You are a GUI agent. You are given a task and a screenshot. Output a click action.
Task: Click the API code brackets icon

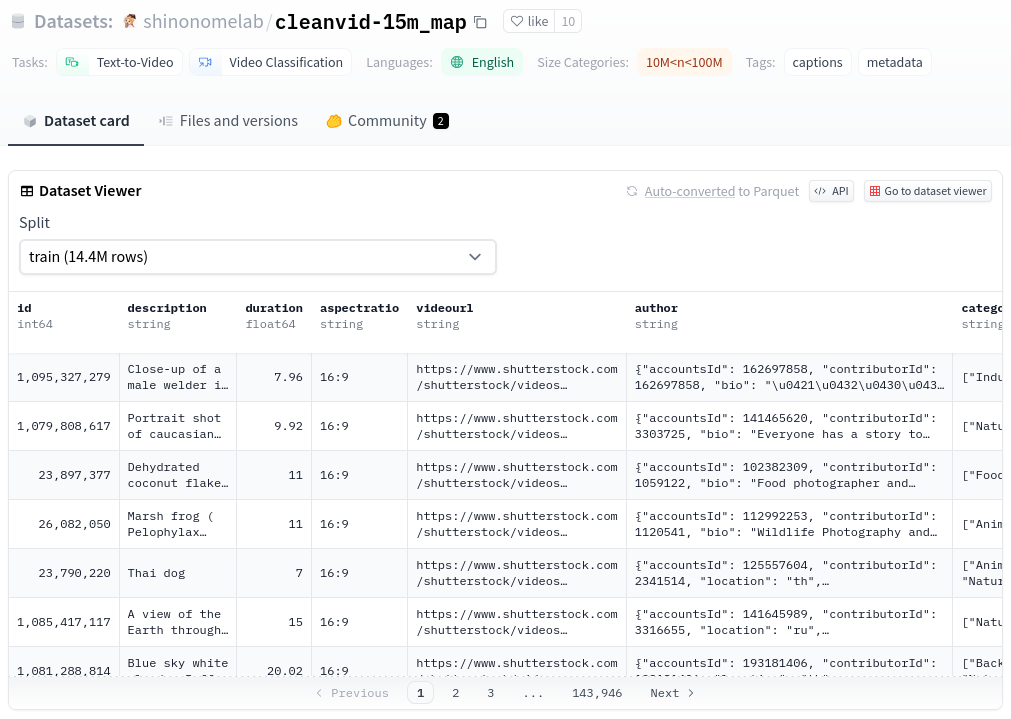(x=820, y=191)
